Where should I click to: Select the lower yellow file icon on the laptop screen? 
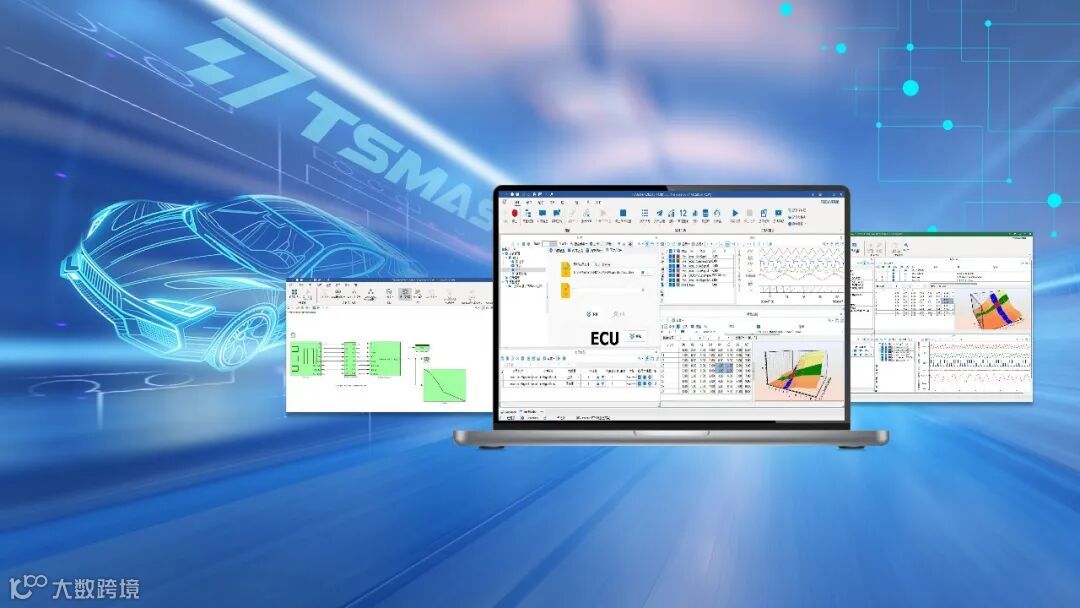(565, 291)
